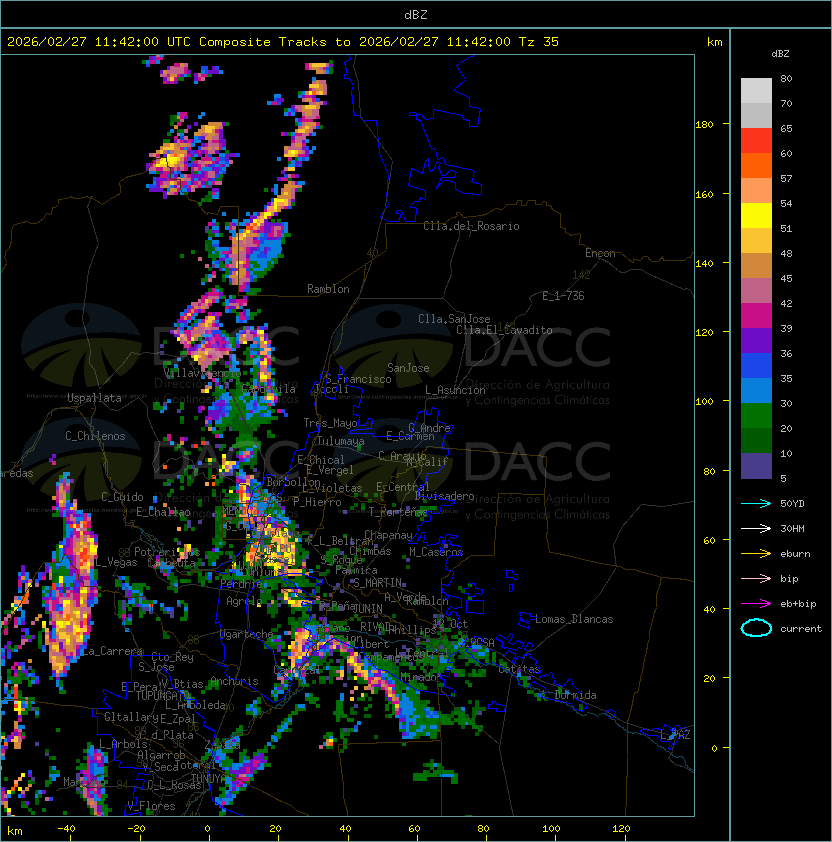Click the Chapanay map label
832x842 pixels.
[388, 535]
